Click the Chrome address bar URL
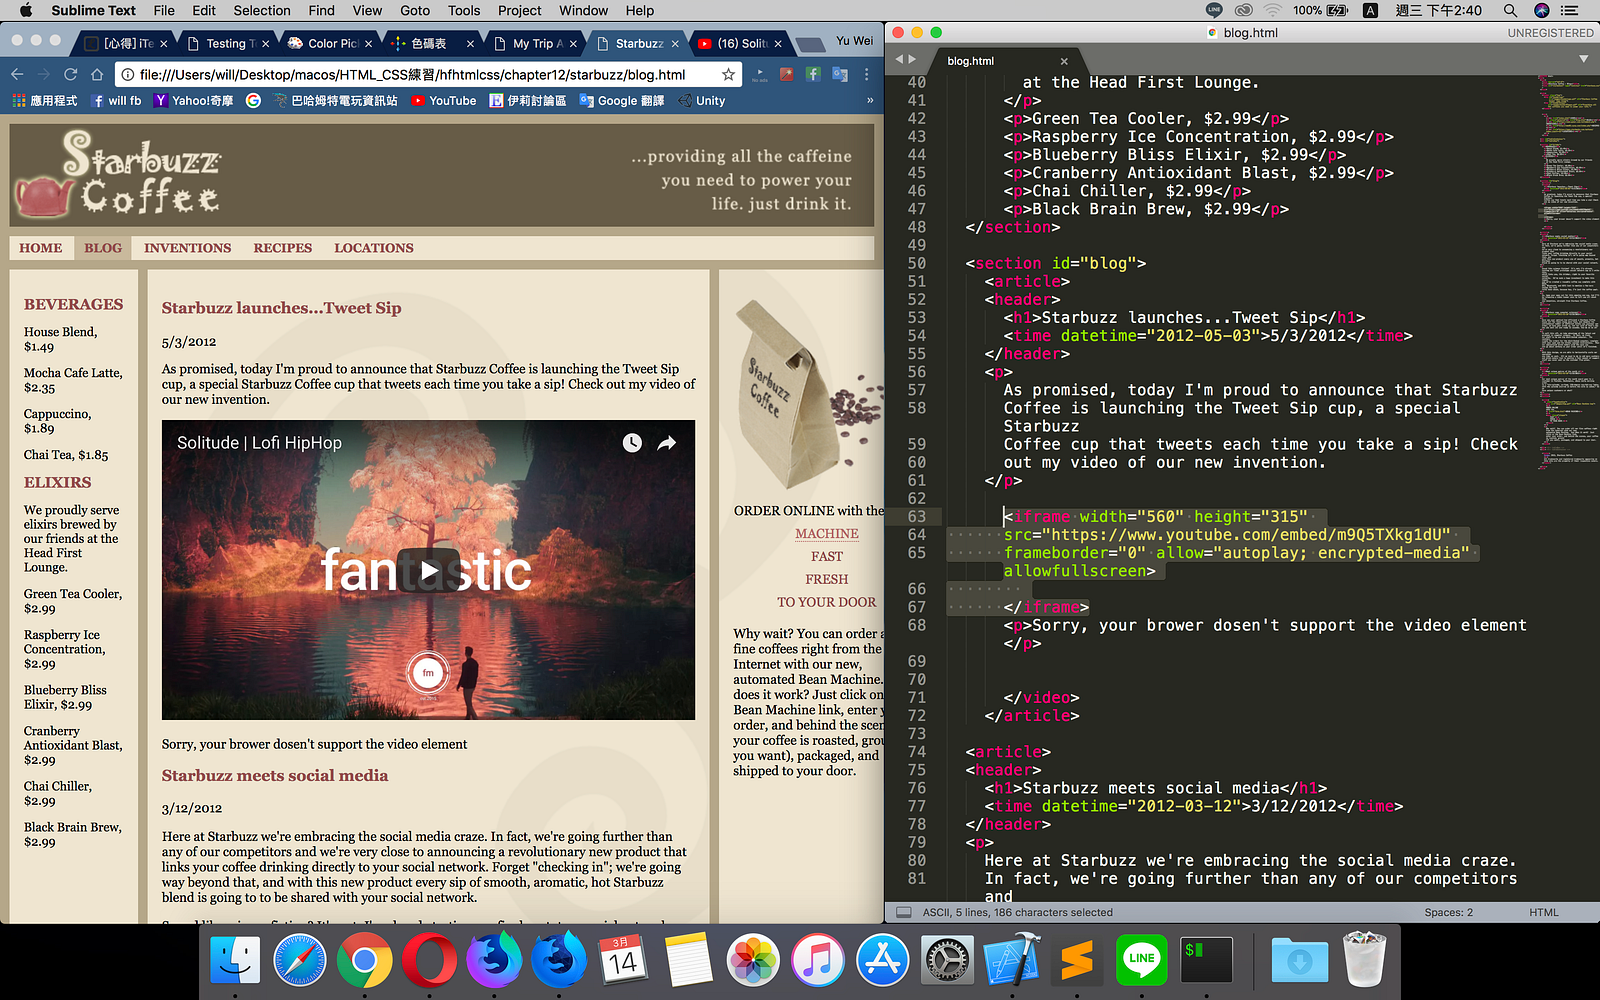 [412, 74]
